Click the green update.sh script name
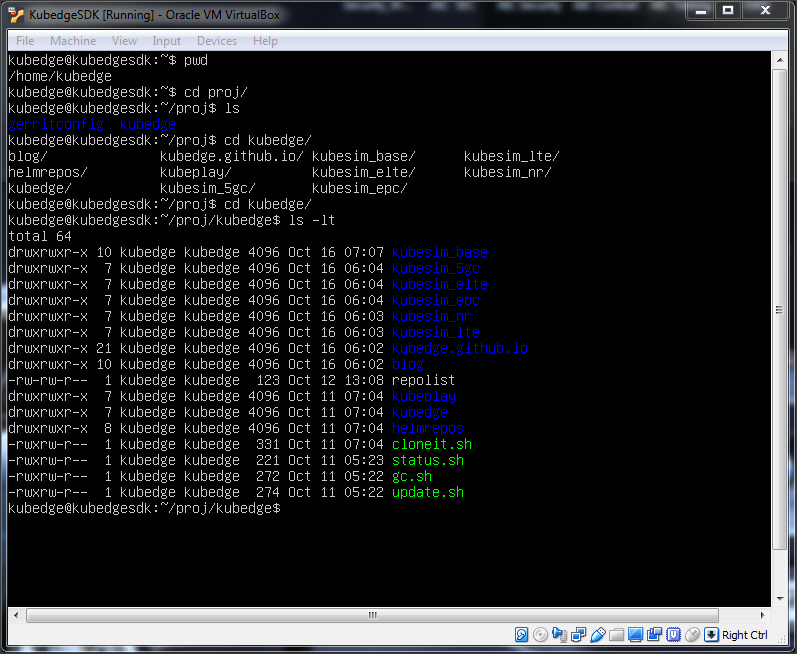Image resolution: width=797 pixels, height=654 pixels. coord(427,492)
